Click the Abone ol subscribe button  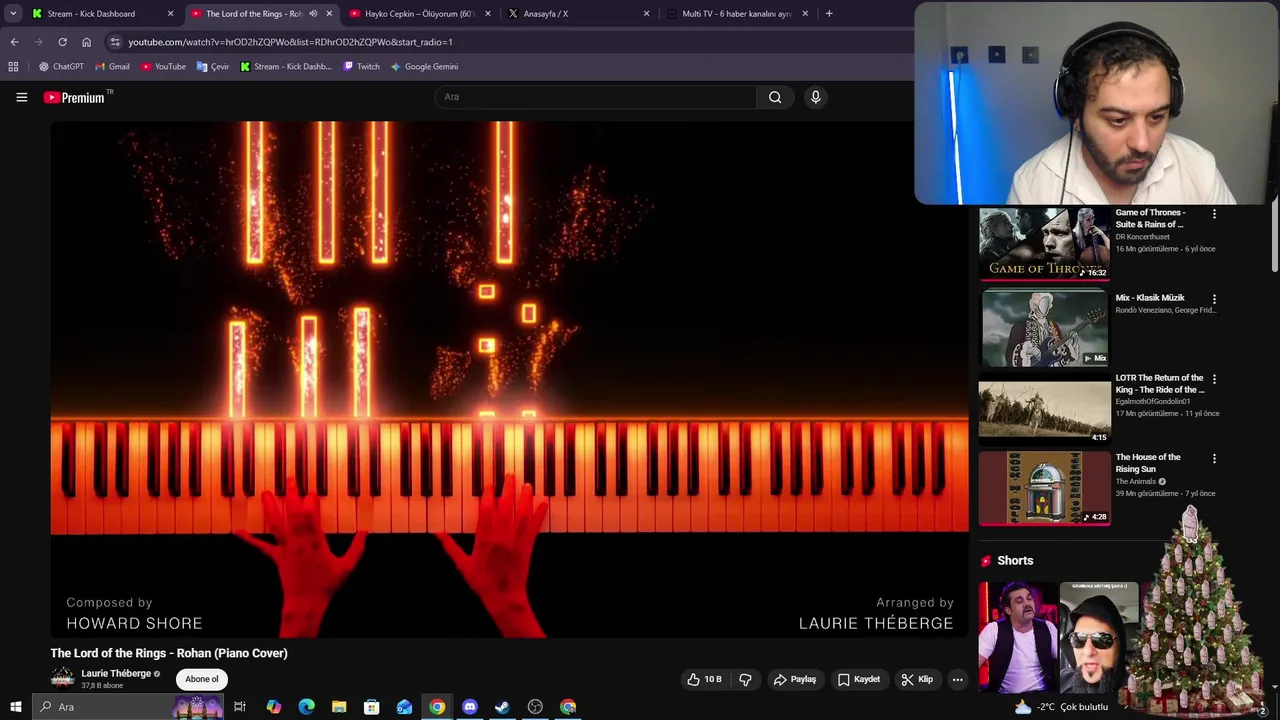pos(201,679)
